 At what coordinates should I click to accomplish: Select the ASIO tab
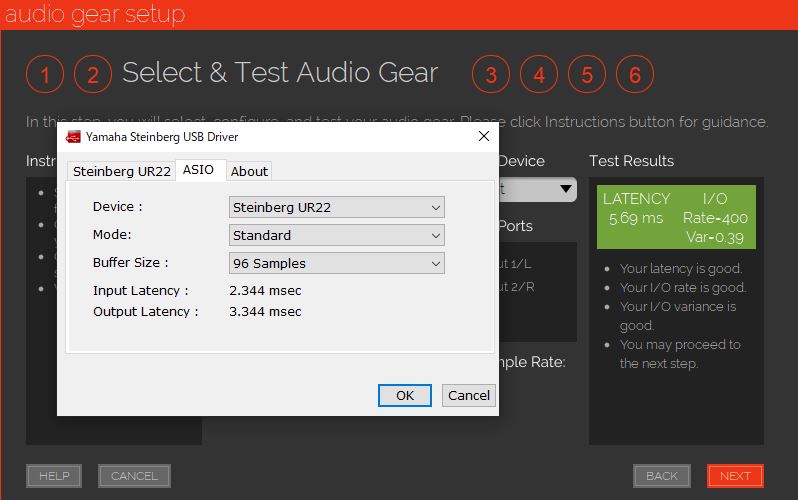(x=198, y=170)
